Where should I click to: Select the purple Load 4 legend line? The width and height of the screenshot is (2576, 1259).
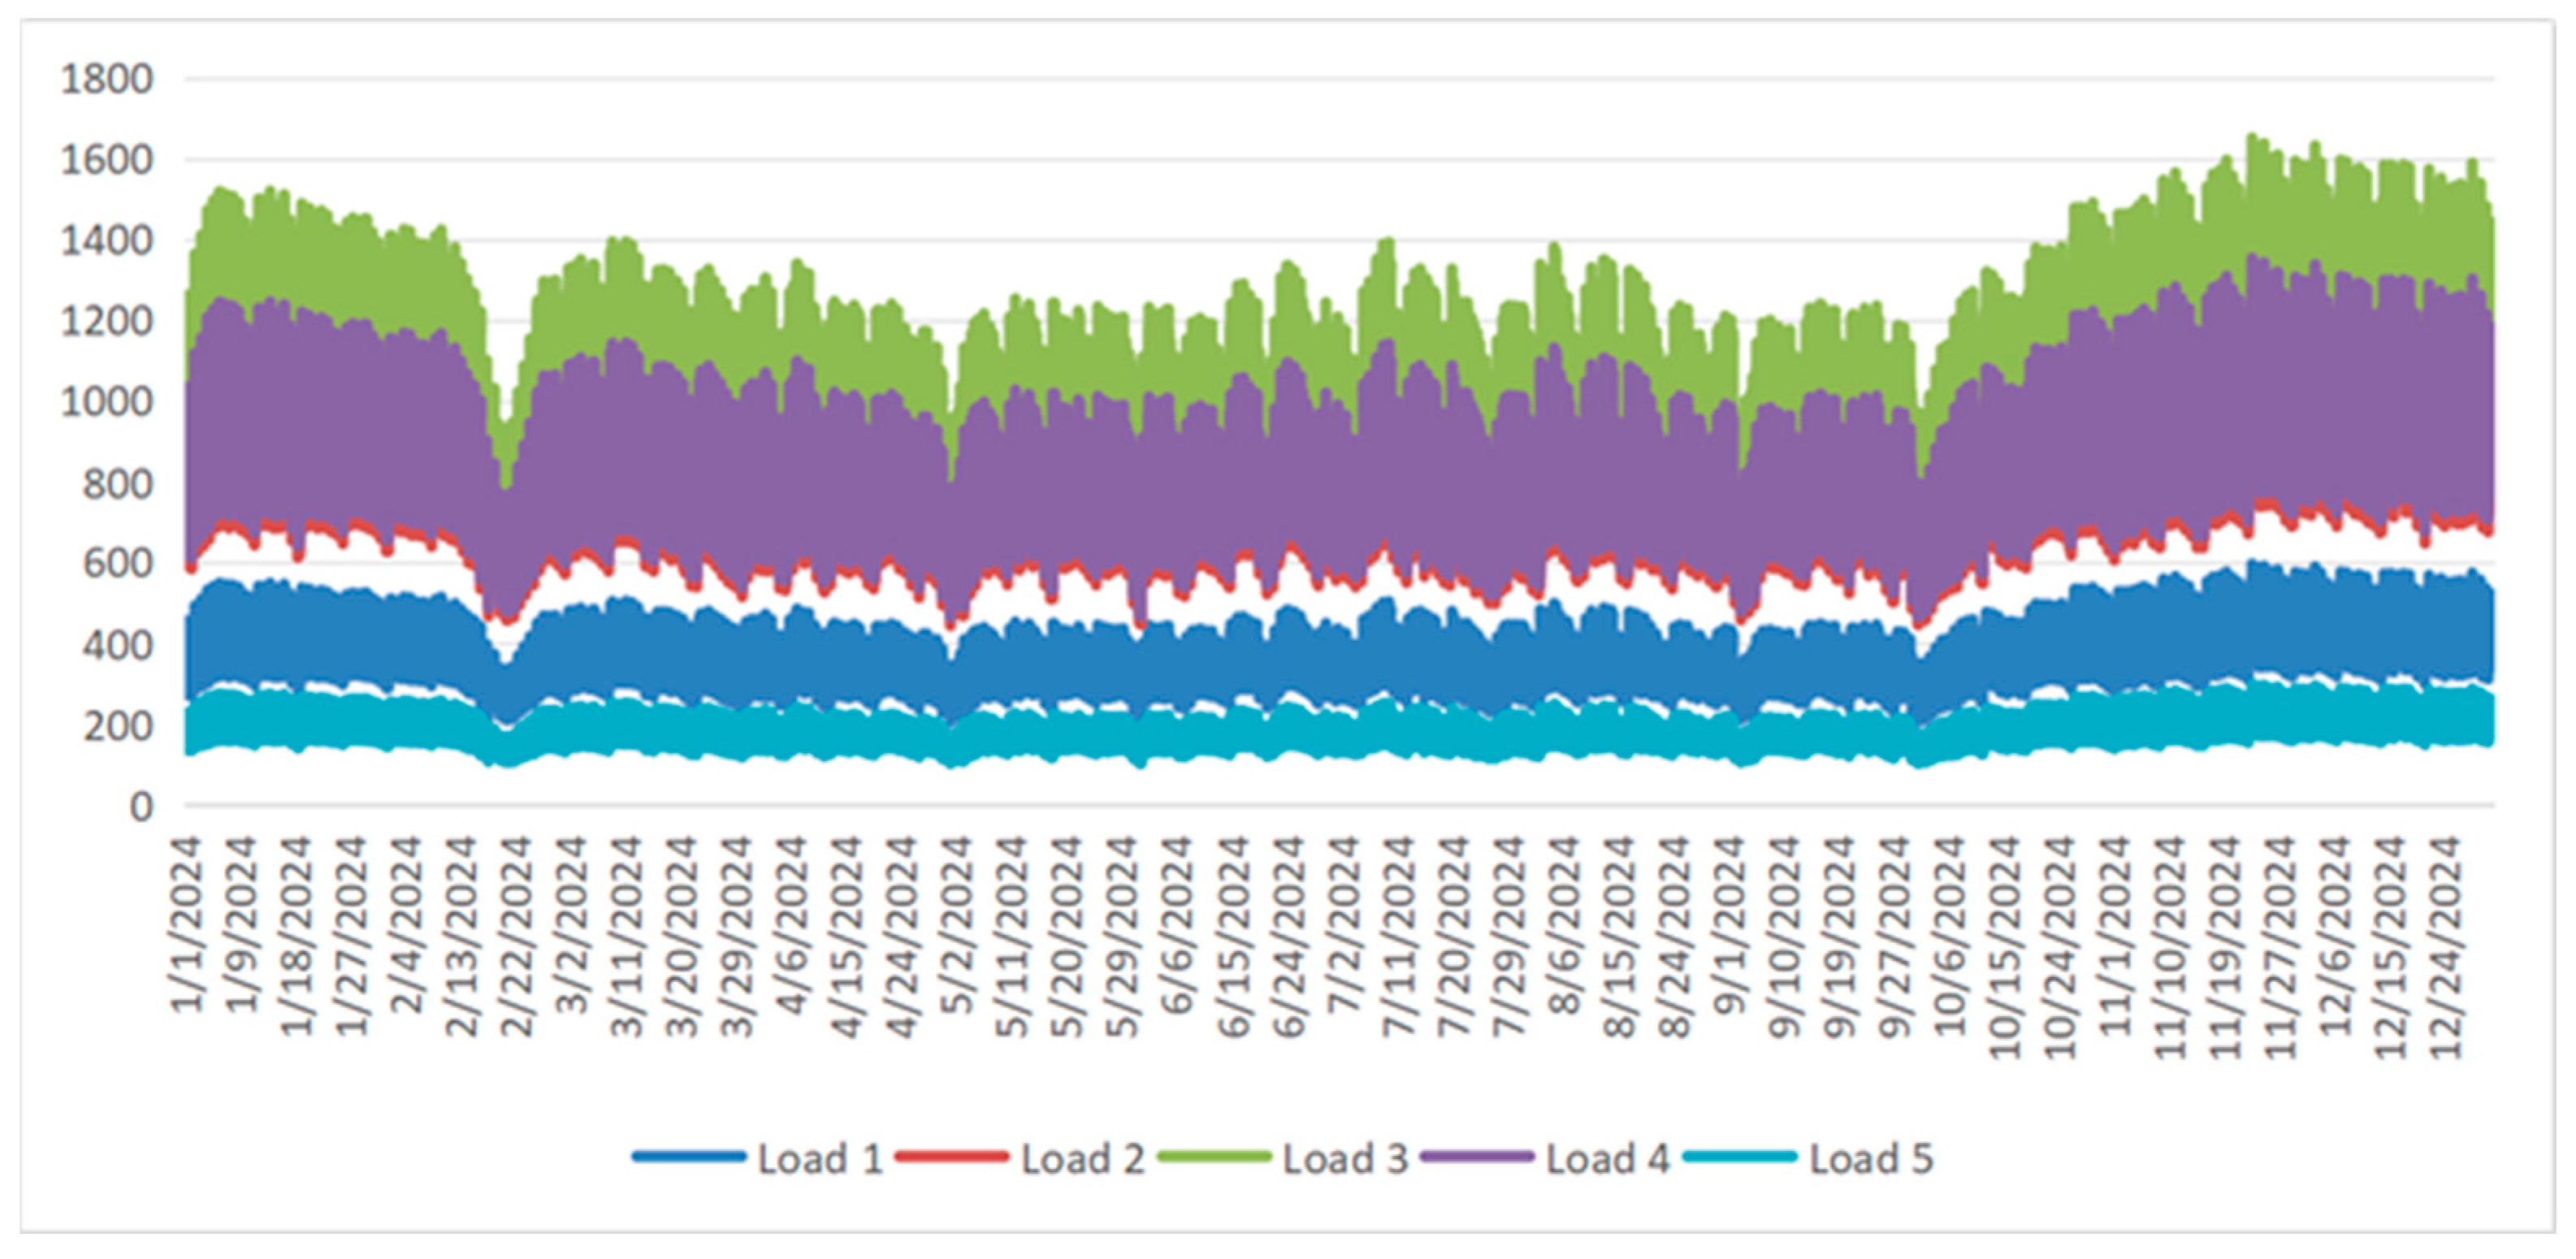pyautogui.click(x=1478, y=1157)
